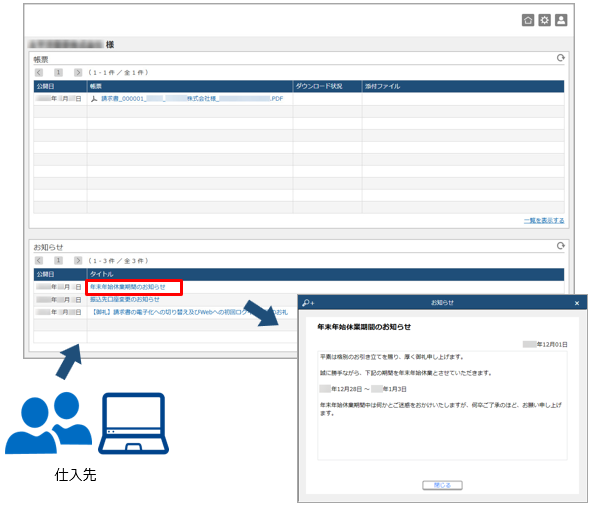The width and height of the screenshot is (591, 508).
Task: Go to previous page in お知らせ list
Action: tap(39, 260)
